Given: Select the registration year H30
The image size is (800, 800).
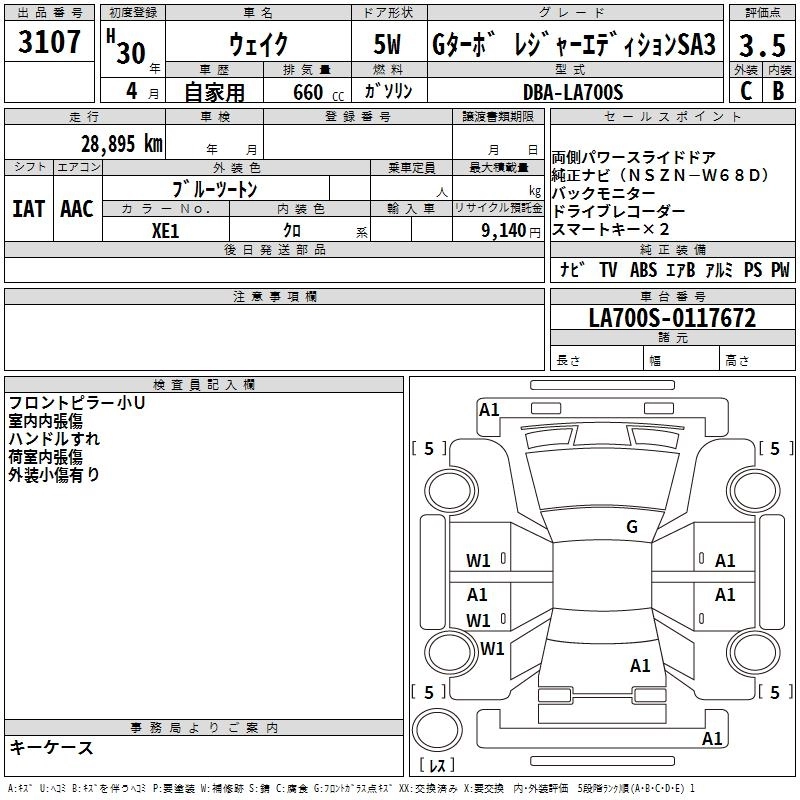Looking at the screenshot, I should coord(126,47).
